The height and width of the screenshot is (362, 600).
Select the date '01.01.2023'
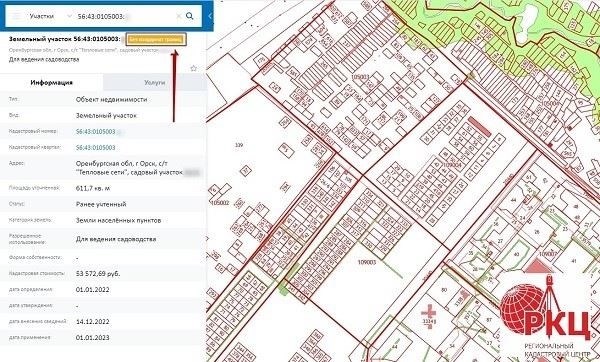coord(92,338)
